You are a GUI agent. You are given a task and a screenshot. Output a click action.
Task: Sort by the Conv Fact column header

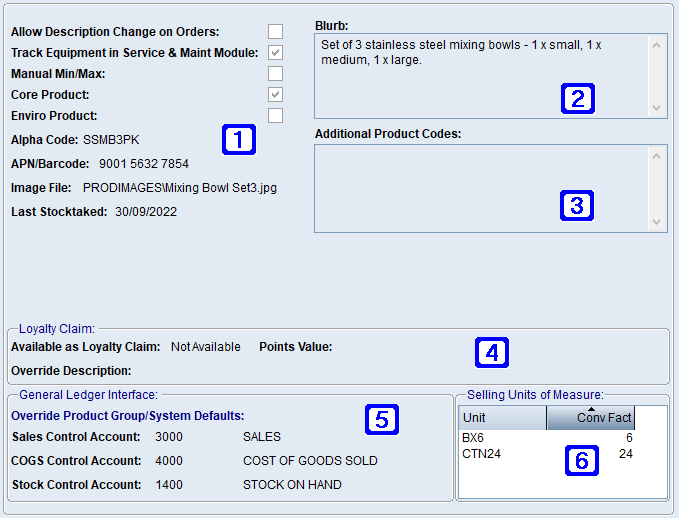(590, 418)
